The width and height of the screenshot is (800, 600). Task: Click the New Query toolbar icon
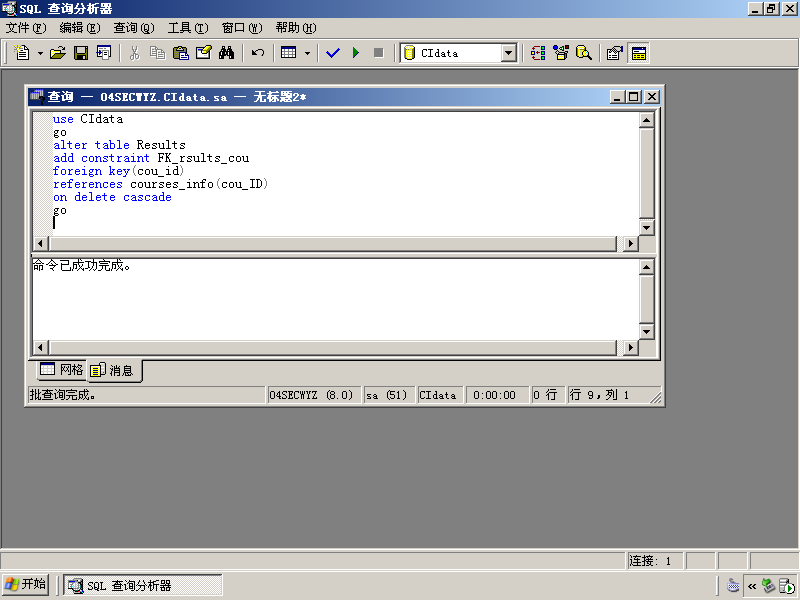pyautogui.click(x=22, y=53)
